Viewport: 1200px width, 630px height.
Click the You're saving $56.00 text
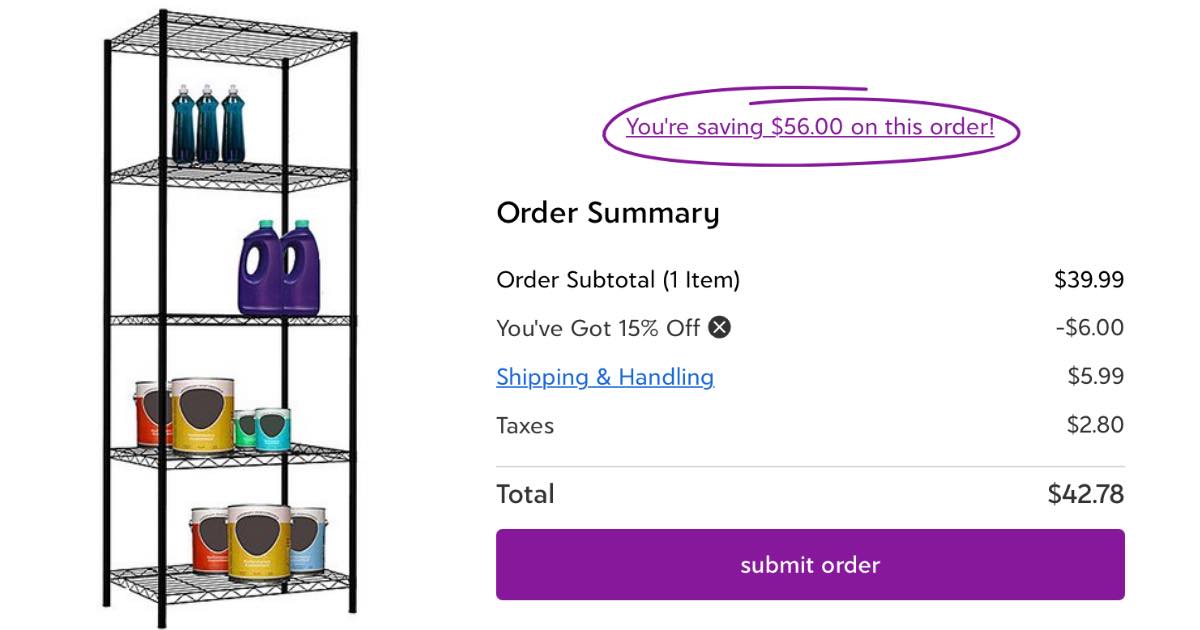(x=810, y=127)
